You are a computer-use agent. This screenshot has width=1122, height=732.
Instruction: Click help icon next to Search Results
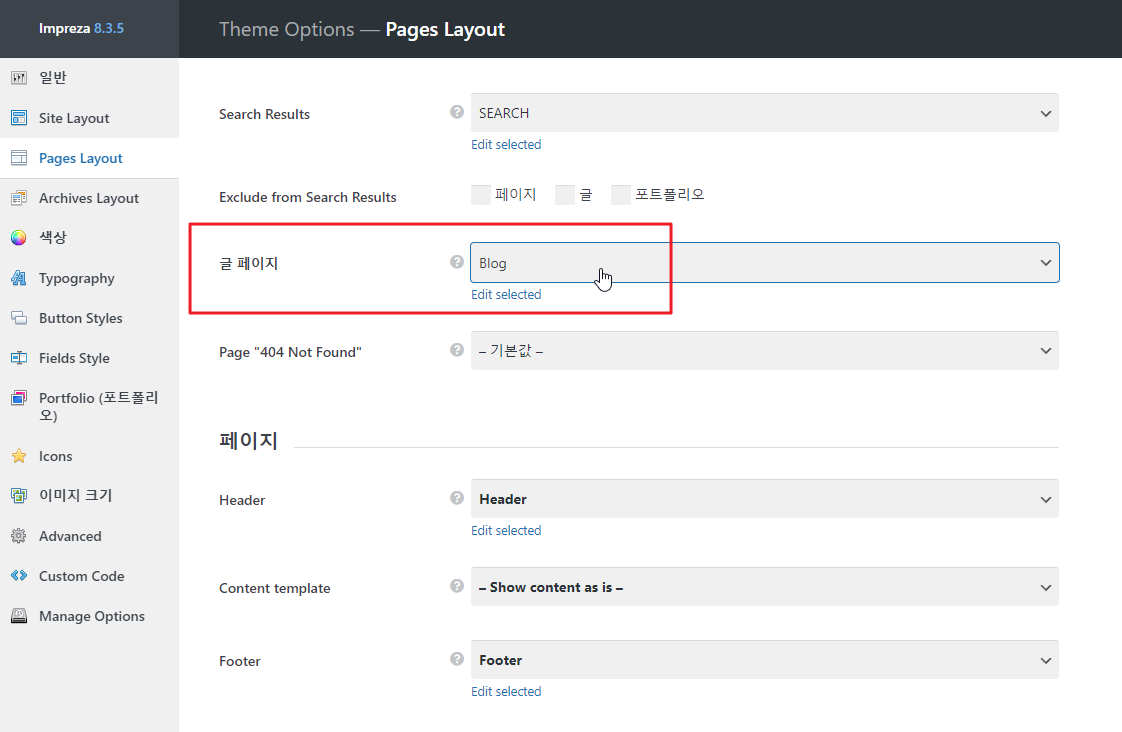pos(457,112)
